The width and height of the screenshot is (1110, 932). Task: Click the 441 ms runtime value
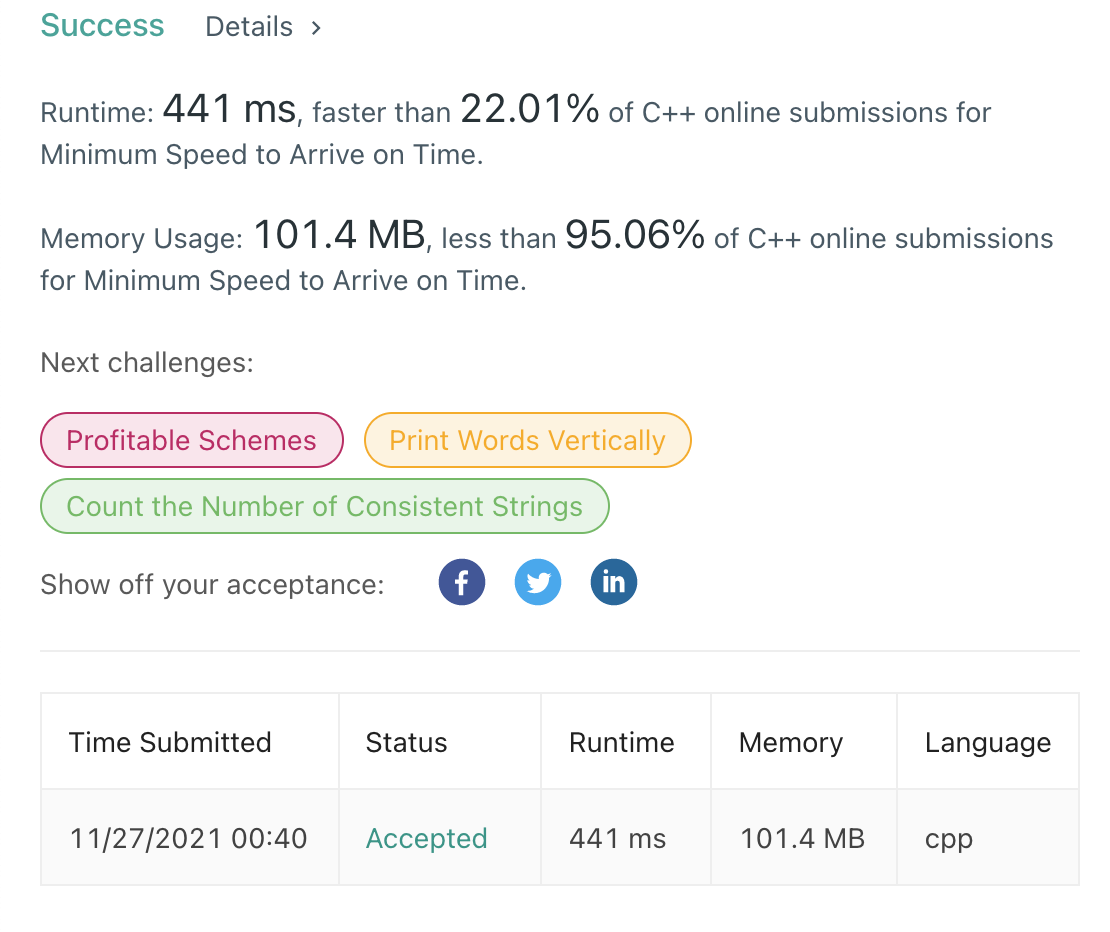(x=616, y=839)
